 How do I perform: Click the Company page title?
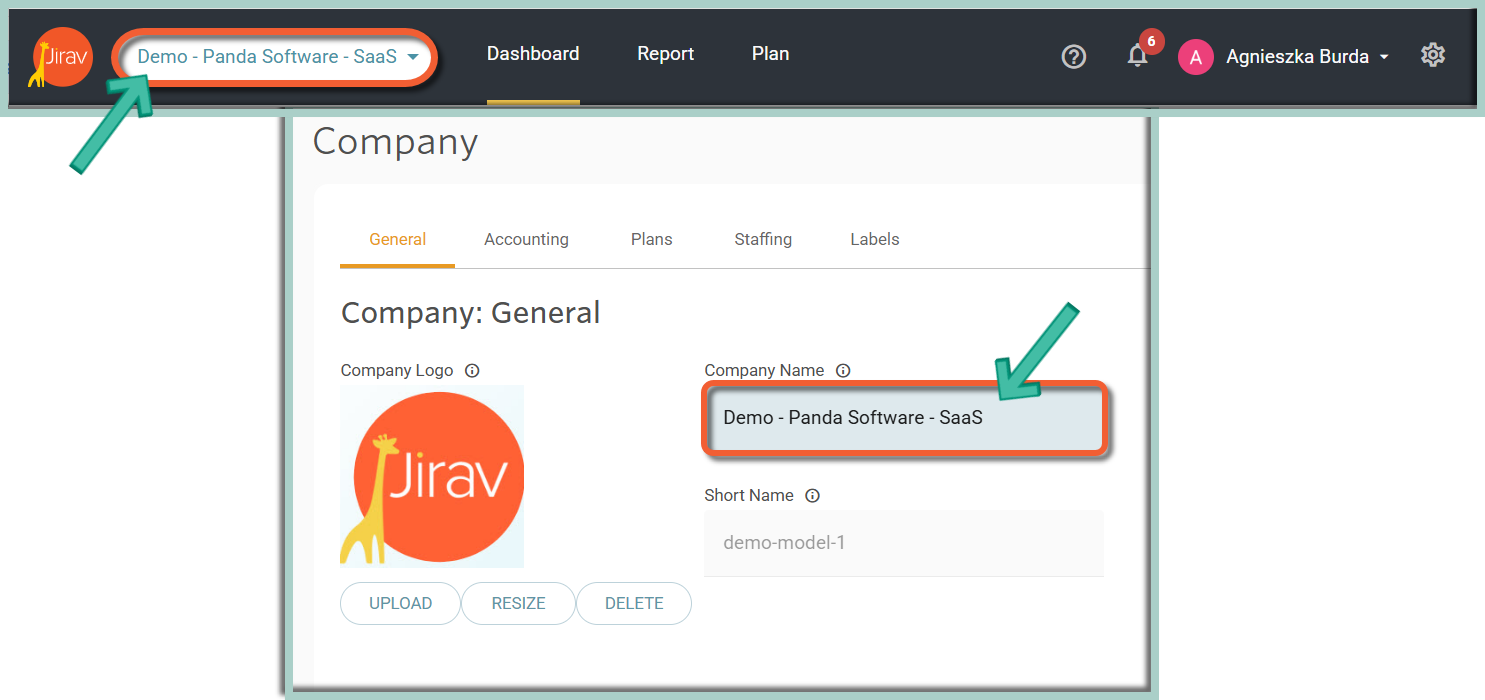pyautogui.click(x=396, y=142)
